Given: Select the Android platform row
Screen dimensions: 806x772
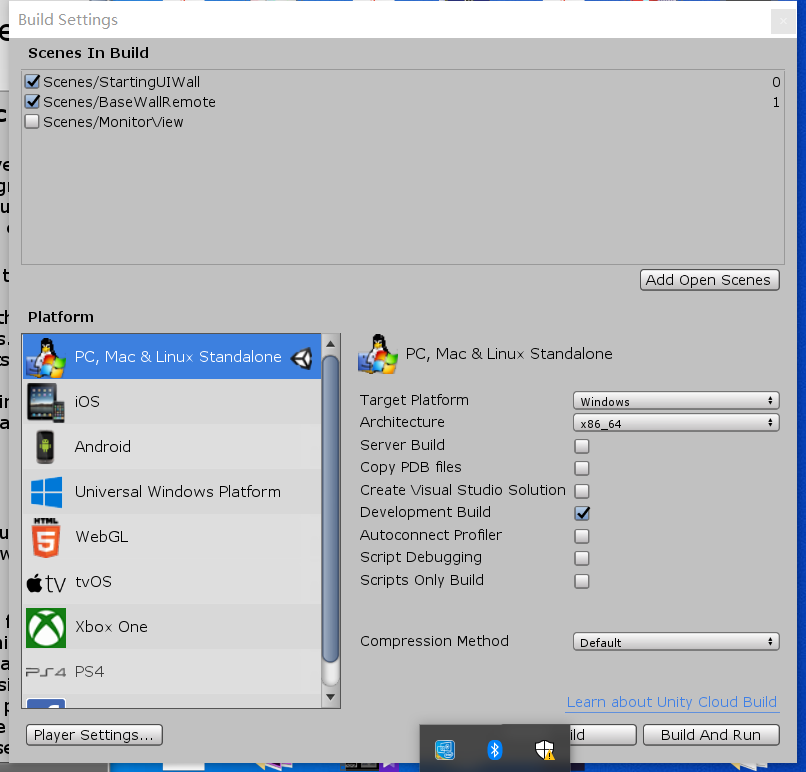Looking at the screenshot, I should [x=172, y=447].
